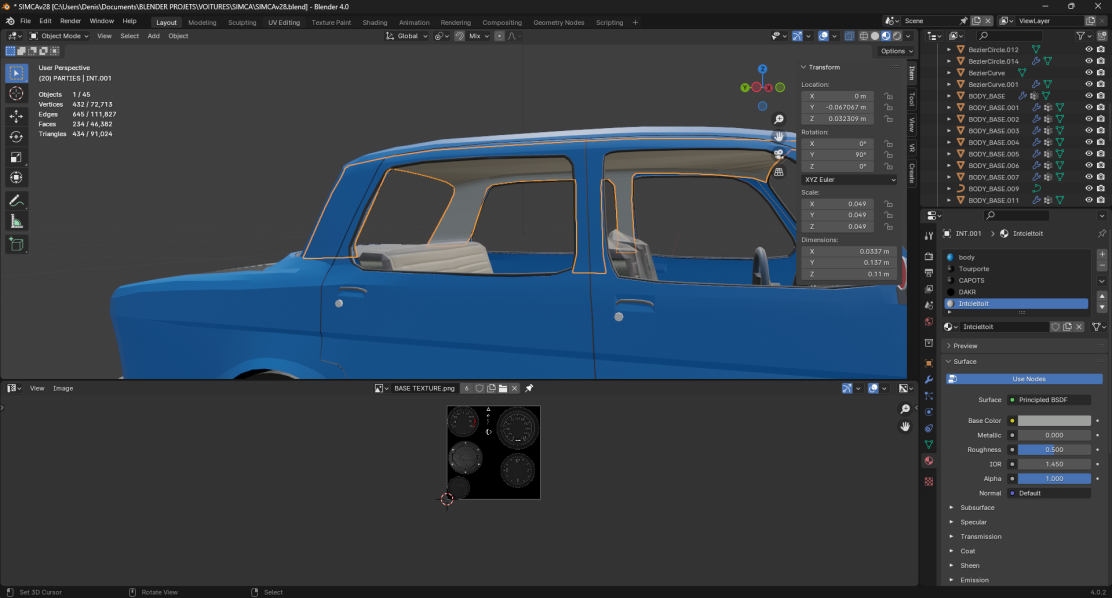Hide BODY_BASE.003 using its eye icon

point(1089,131)
